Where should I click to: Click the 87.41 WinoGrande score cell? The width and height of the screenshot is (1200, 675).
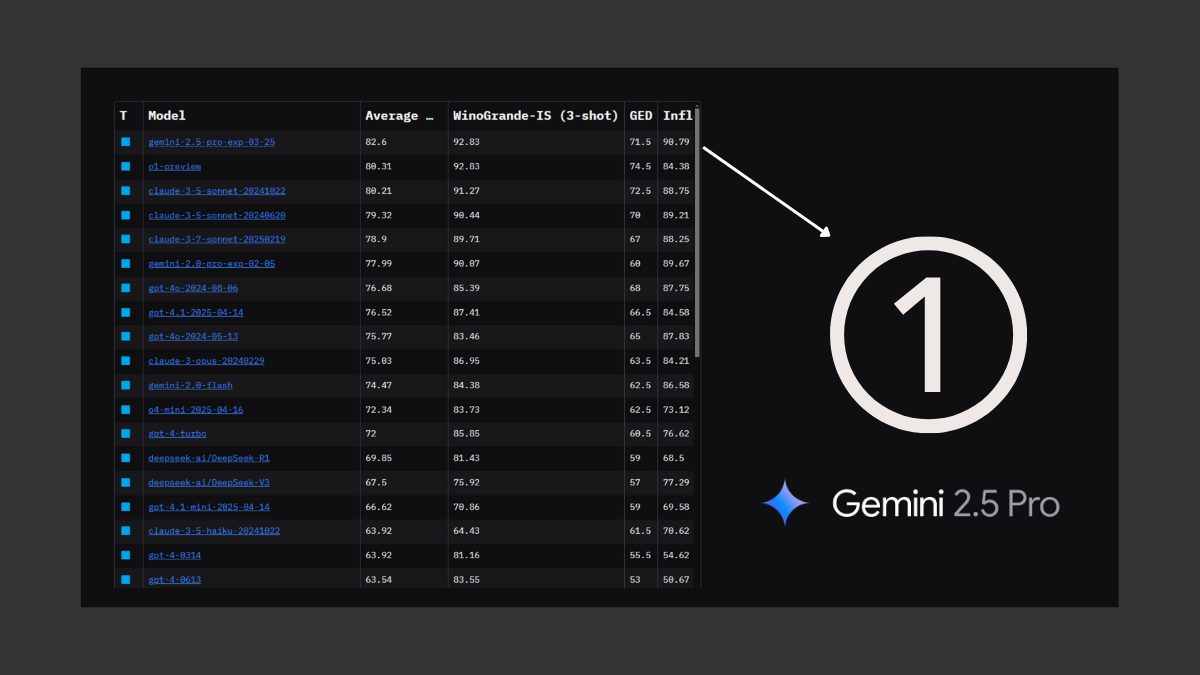[x=466, y=312]
